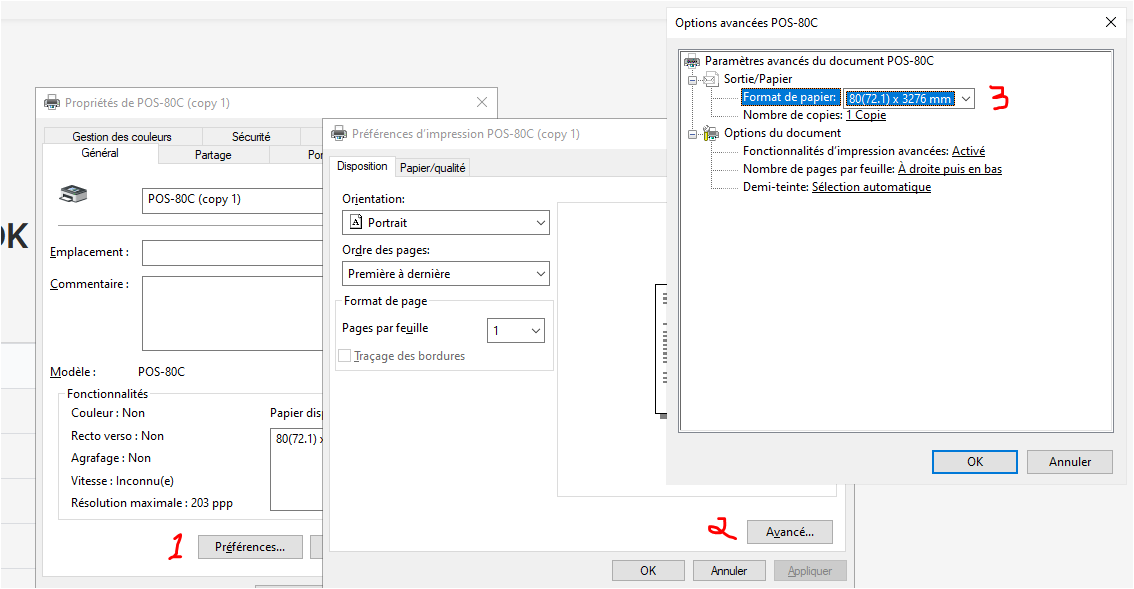Click the Recto verso : Non text

[117, 436]
